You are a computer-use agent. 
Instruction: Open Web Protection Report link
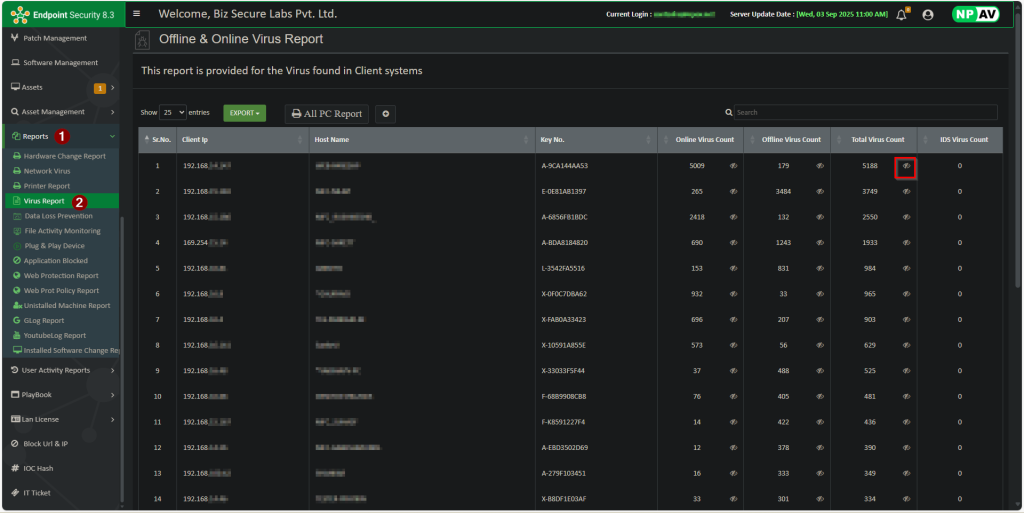point(61,276)
